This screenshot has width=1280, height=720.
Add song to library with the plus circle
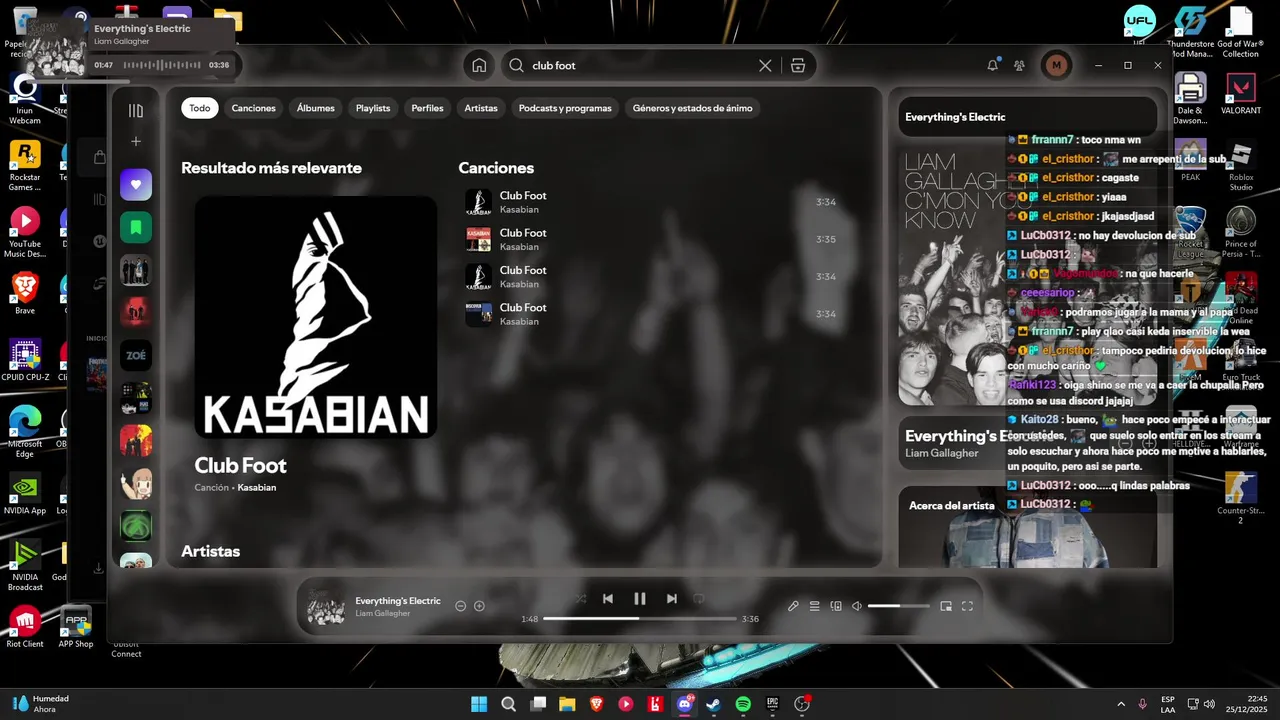coord(479,606)
